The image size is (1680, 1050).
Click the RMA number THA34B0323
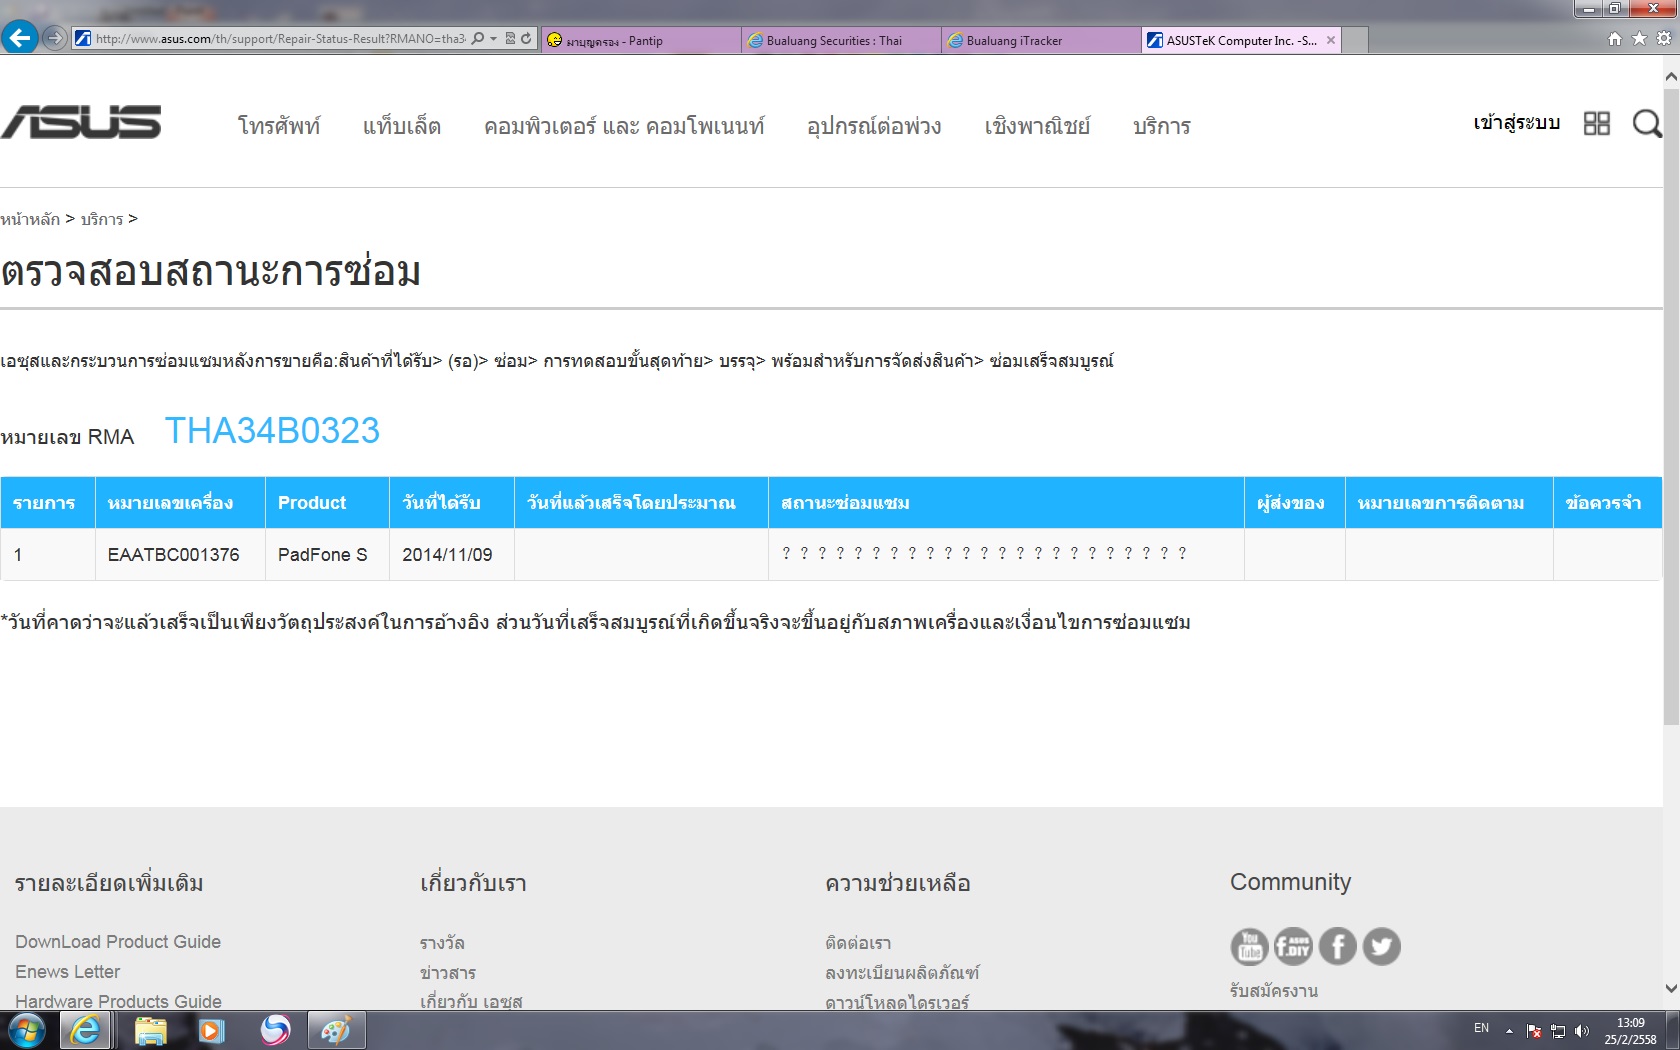(x=272, y=431)
